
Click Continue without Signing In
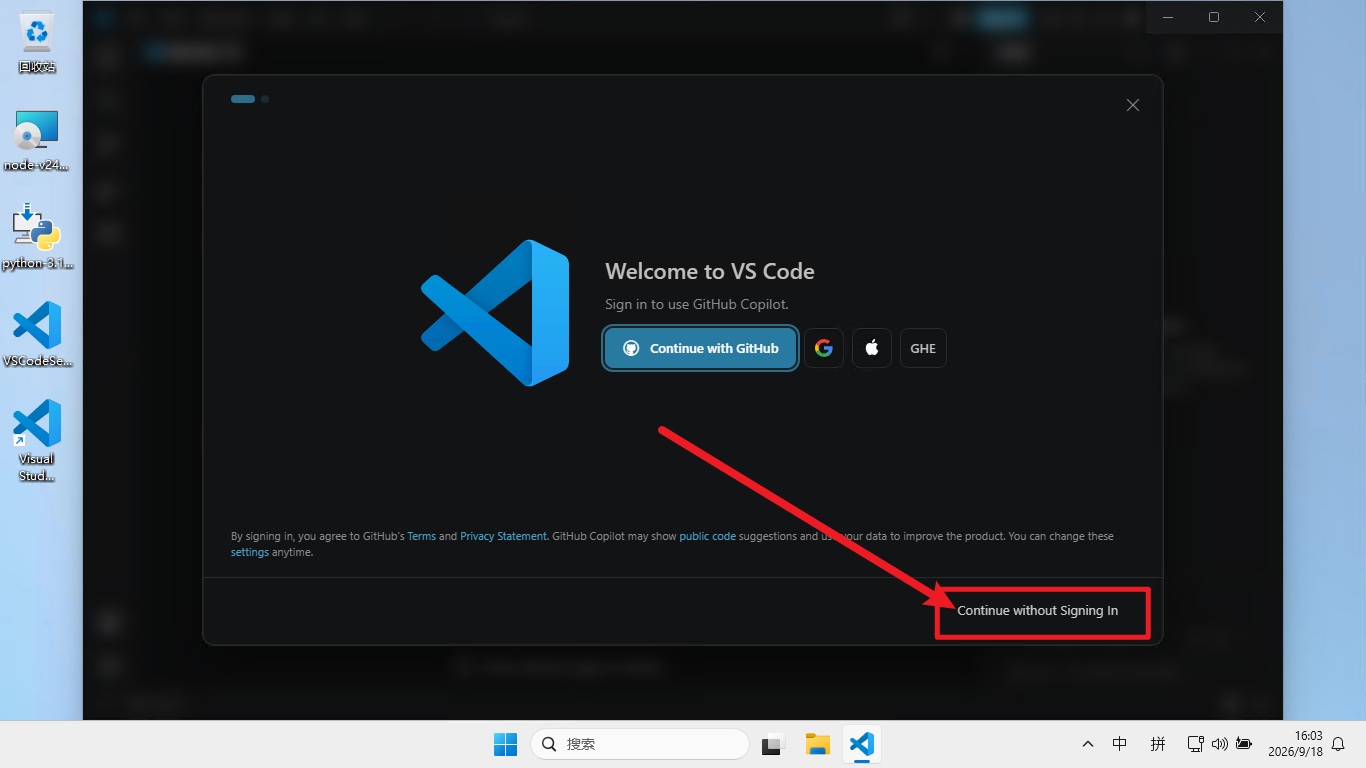(x=1038, y=610)
